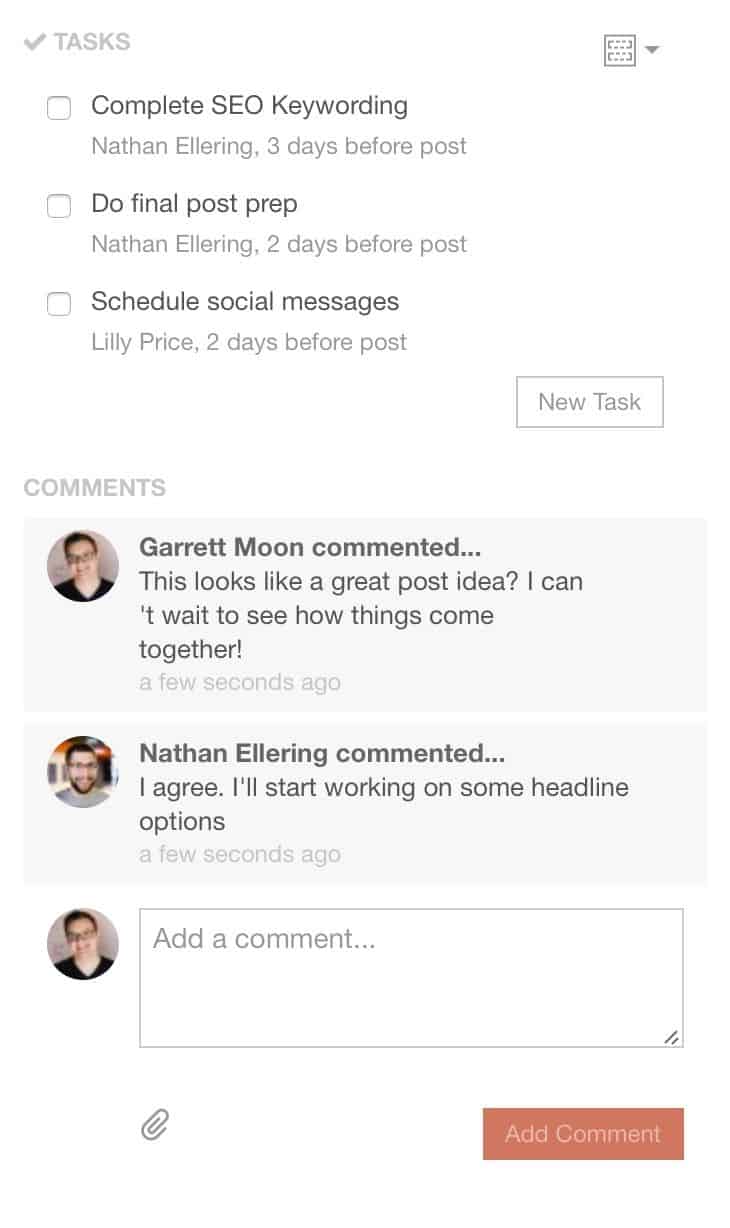Select the COMMENTS section header
Image resolution: width=730 pixels, height=1228 pixels.
(x=94, y=488)
